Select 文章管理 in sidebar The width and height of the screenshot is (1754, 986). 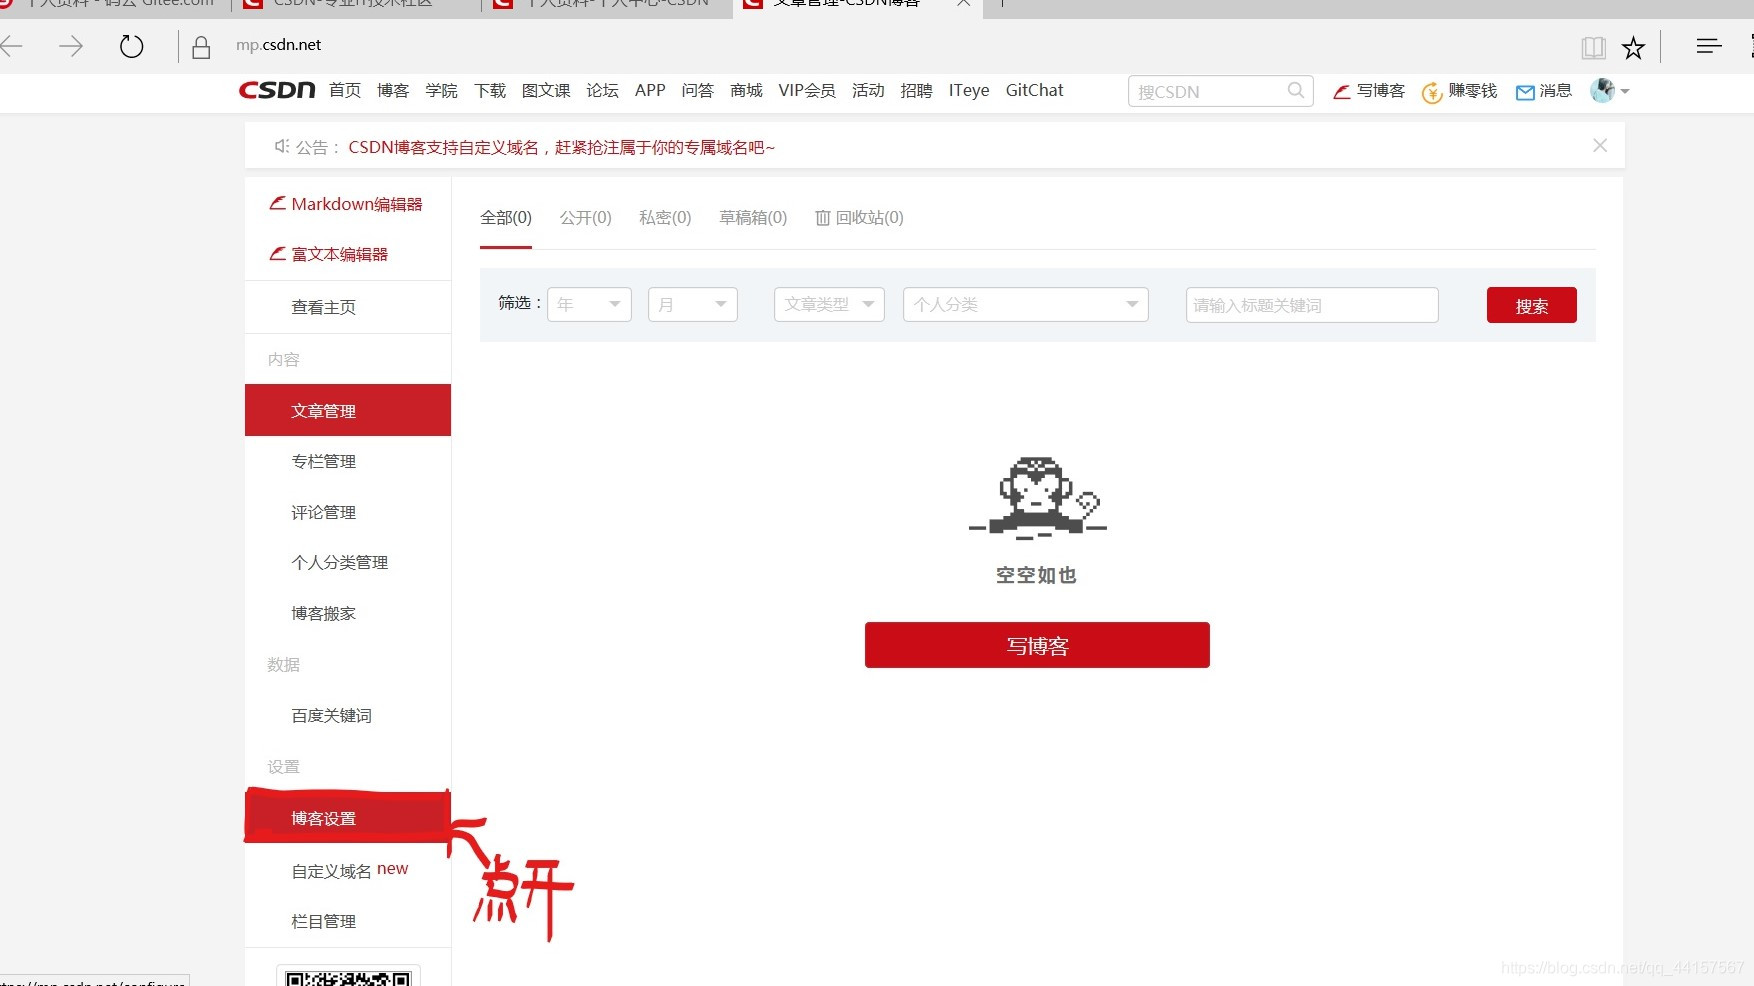(348, 410)
